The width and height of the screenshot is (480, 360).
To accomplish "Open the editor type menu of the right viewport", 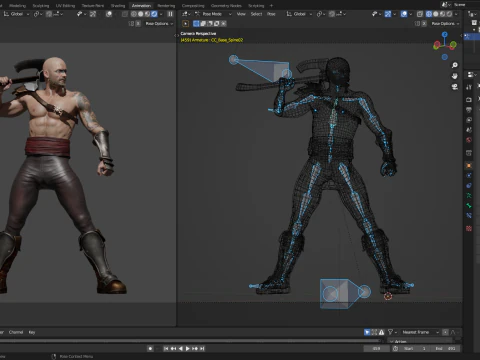I will (186, 14).
